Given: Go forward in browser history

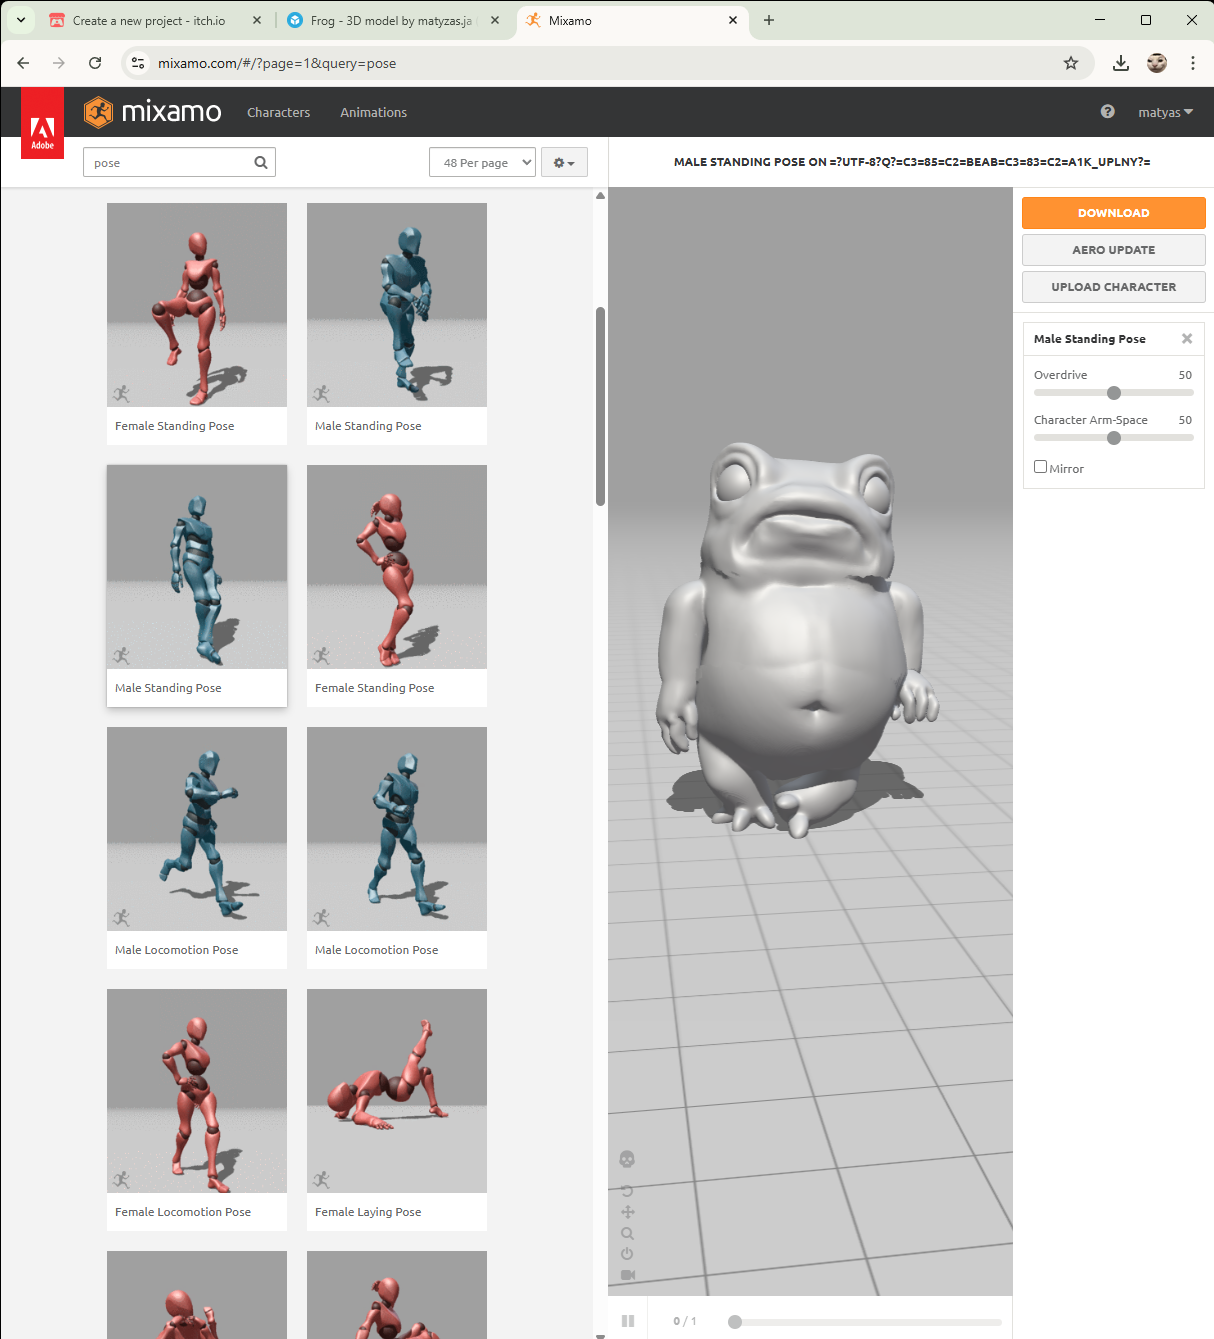Looking at the screenshot, I should [59, 63].
